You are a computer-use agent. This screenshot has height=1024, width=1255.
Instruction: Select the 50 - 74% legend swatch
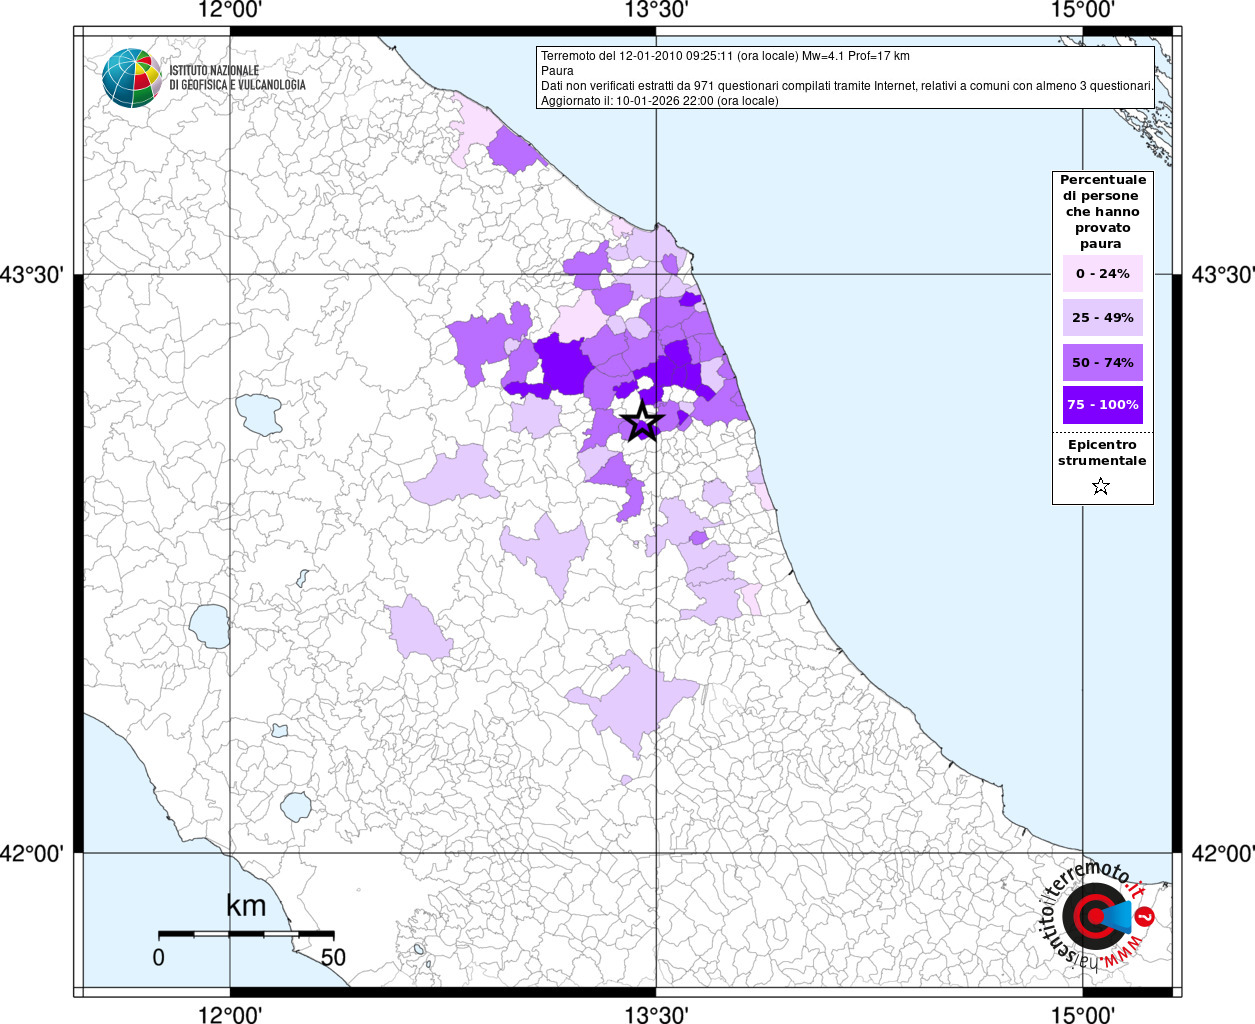pyautogui.click(x=1102, y=362)
